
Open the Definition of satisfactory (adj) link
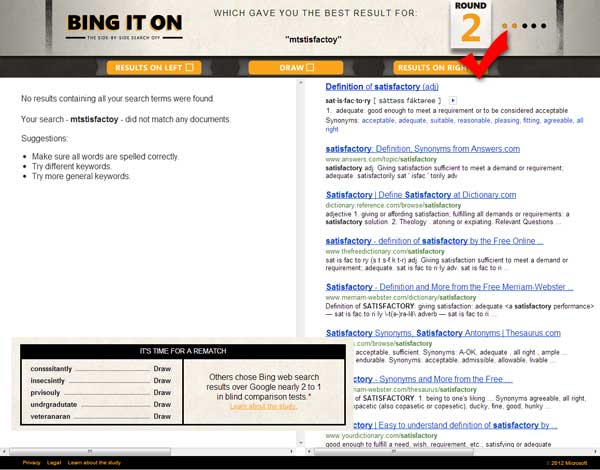coord(382,87)
